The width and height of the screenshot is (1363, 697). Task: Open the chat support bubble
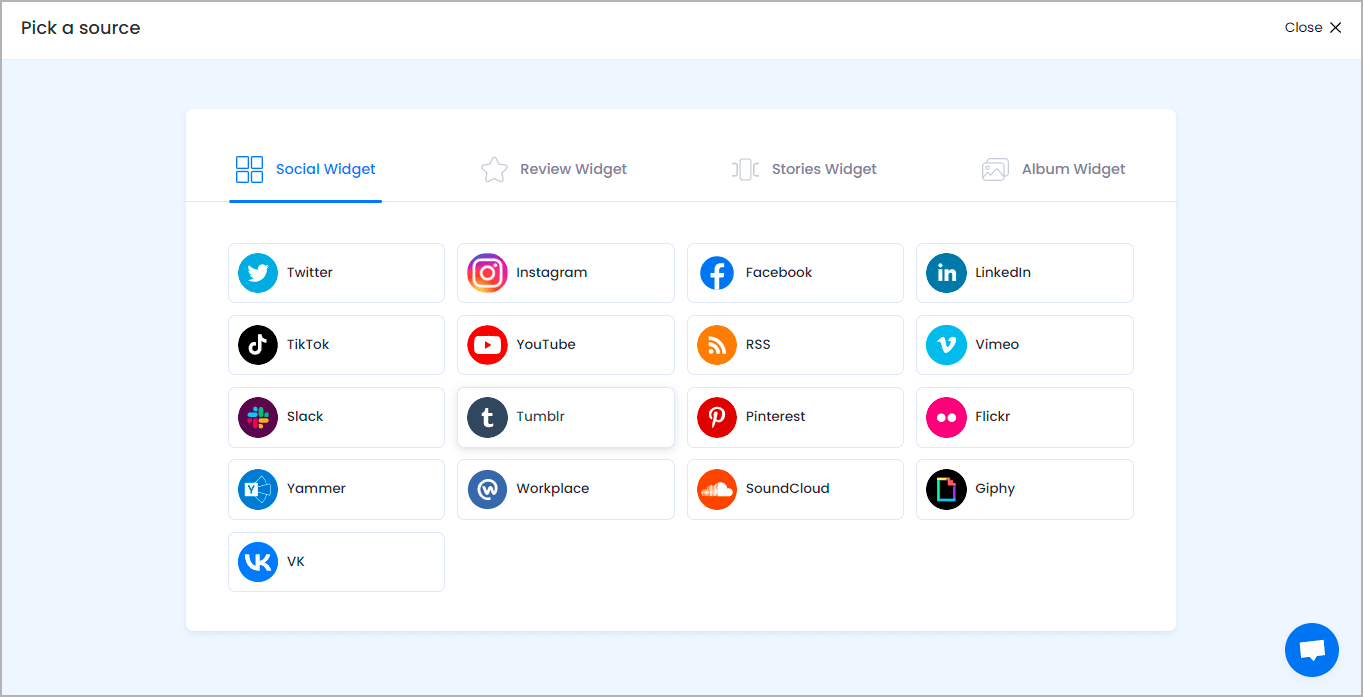pos(1312,650)
